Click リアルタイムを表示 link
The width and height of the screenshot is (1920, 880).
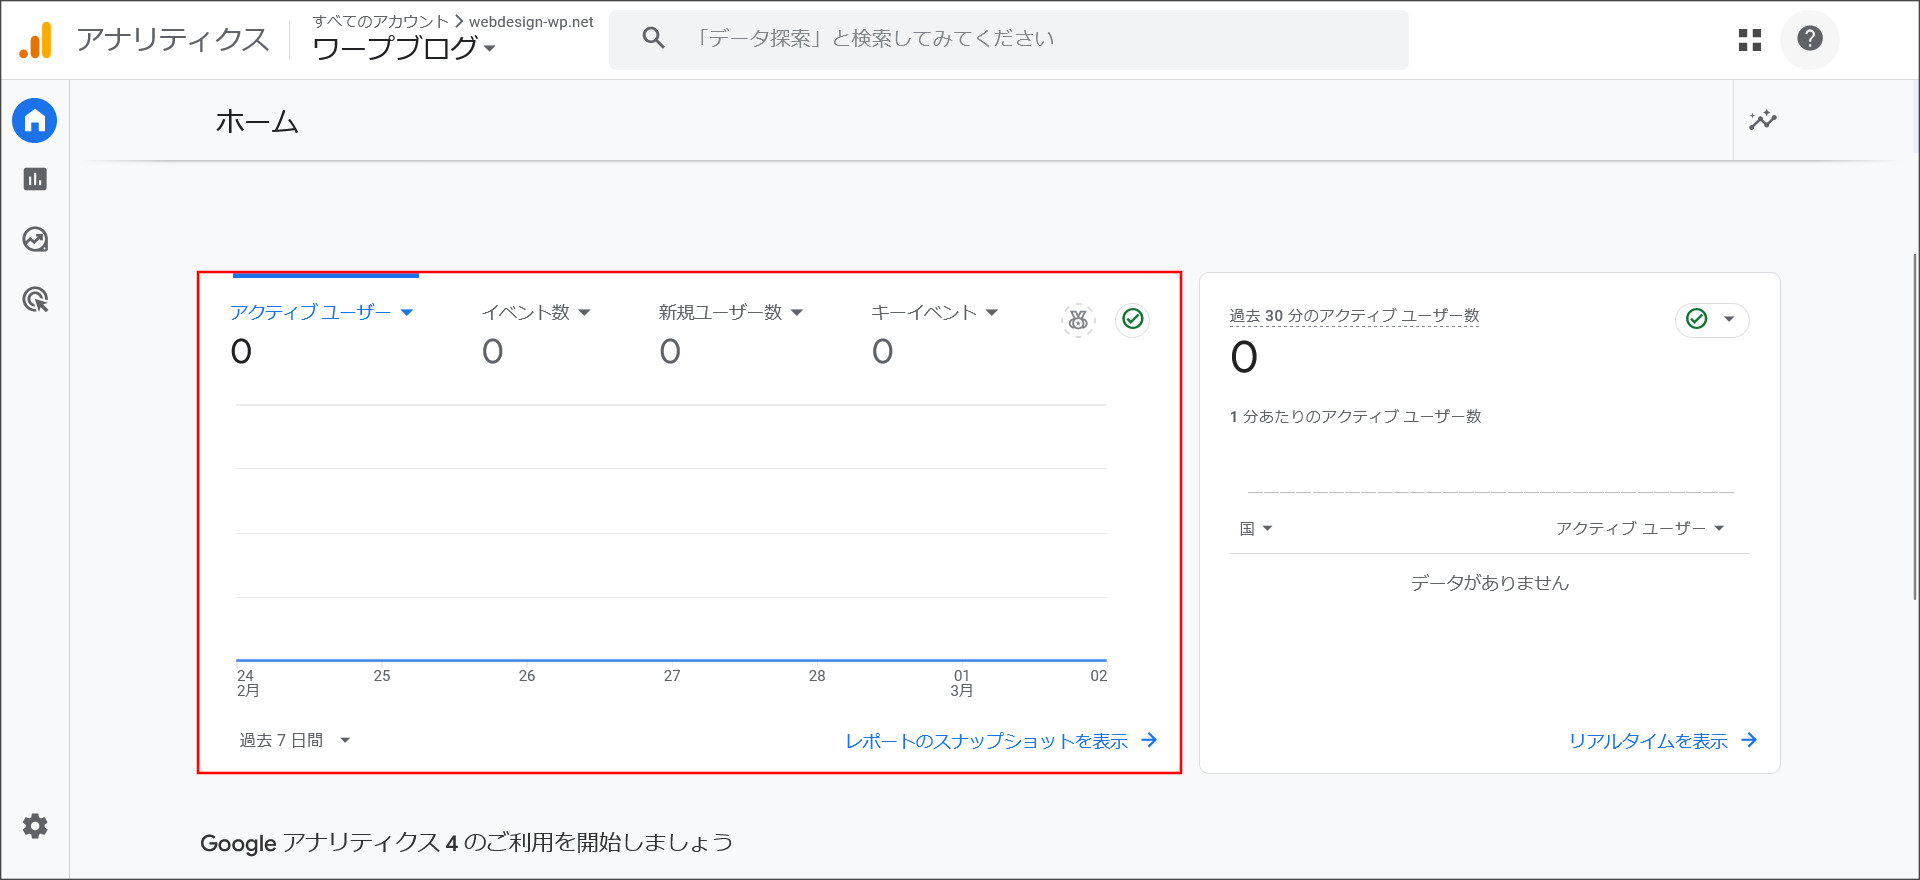tap(1648, 741)
